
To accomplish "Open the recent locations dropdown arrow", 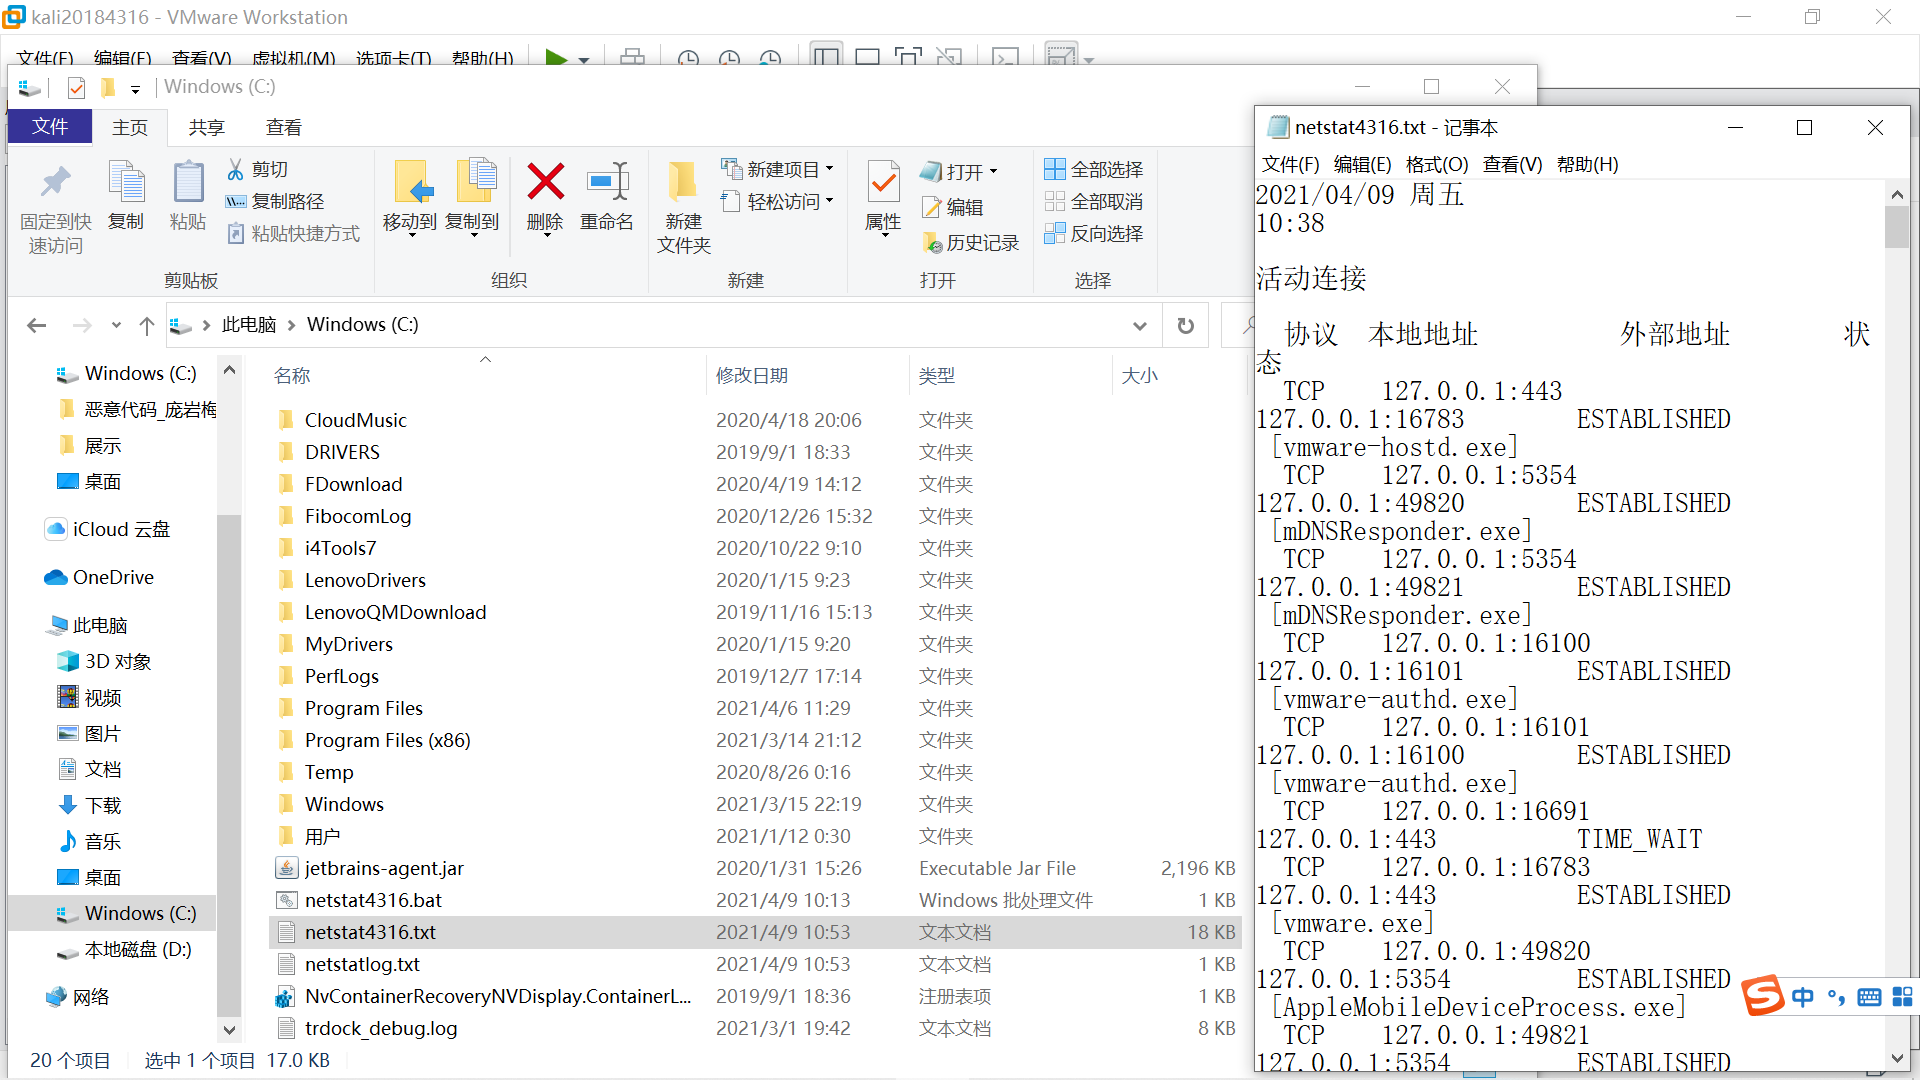I will pos(116,325).
